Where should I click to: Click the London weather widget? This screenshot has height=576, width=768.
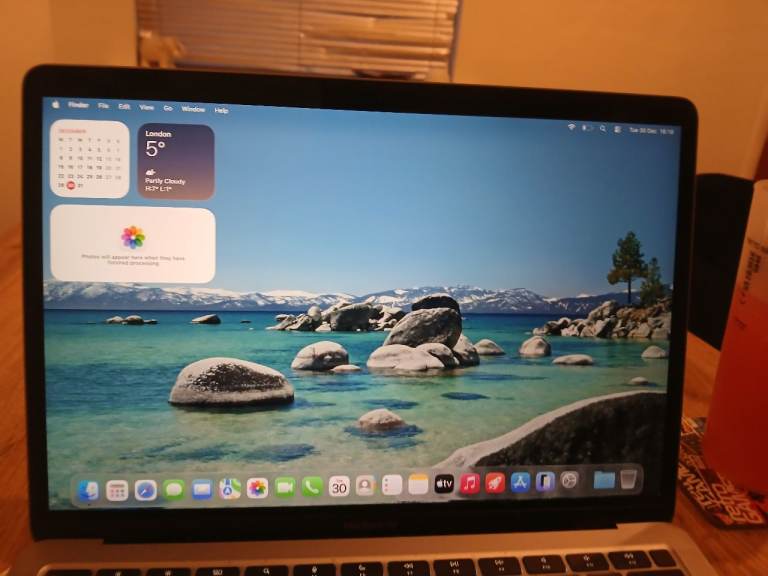pyautogui.click(x=176, y=161)
